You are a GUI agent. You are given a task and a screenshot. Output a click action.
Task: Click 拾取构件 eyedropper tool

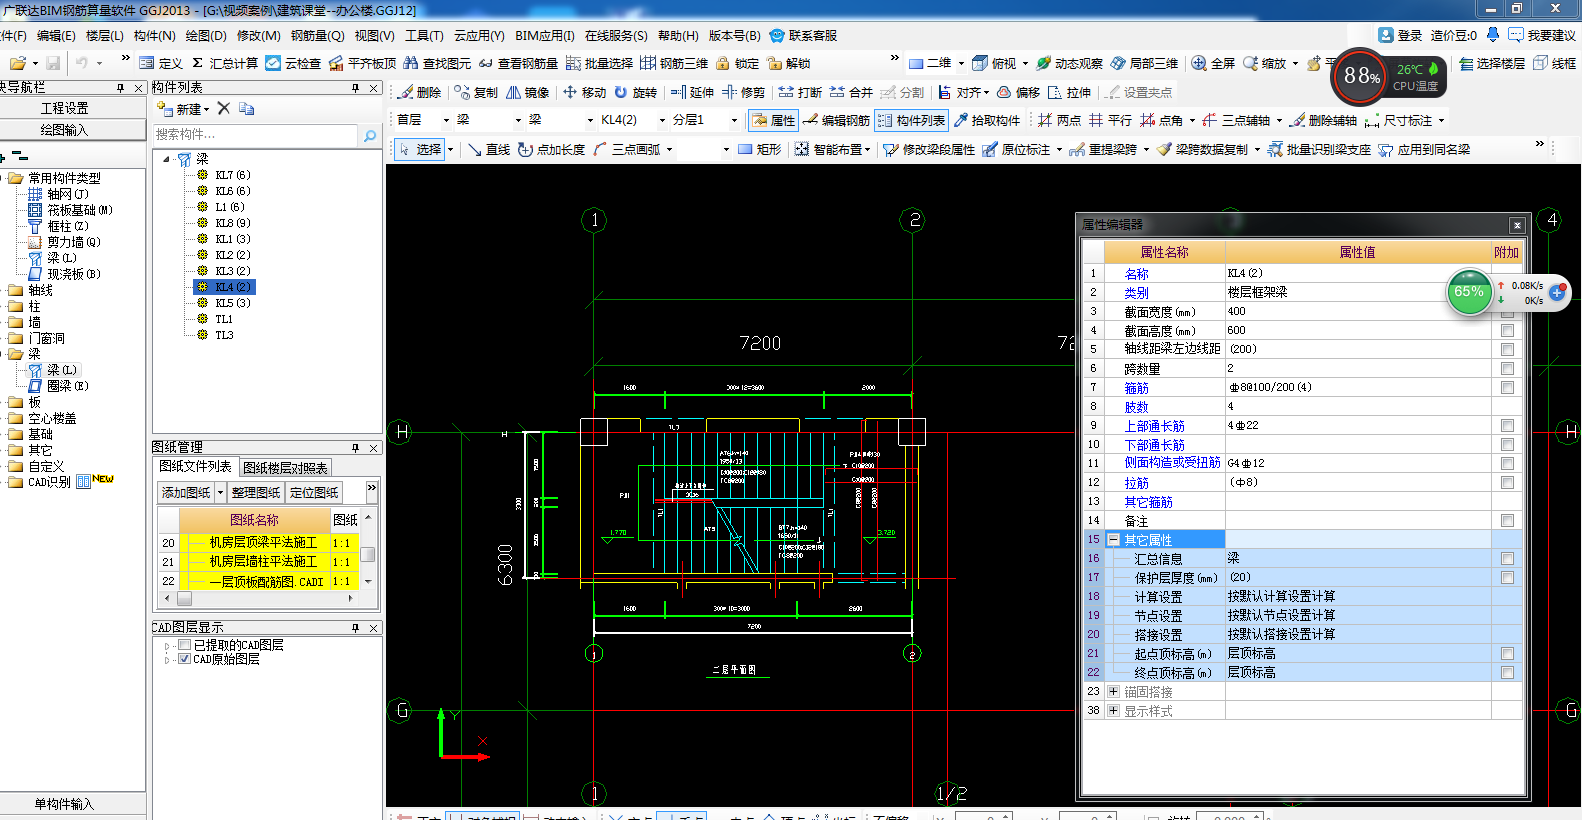tap(987, 120)
